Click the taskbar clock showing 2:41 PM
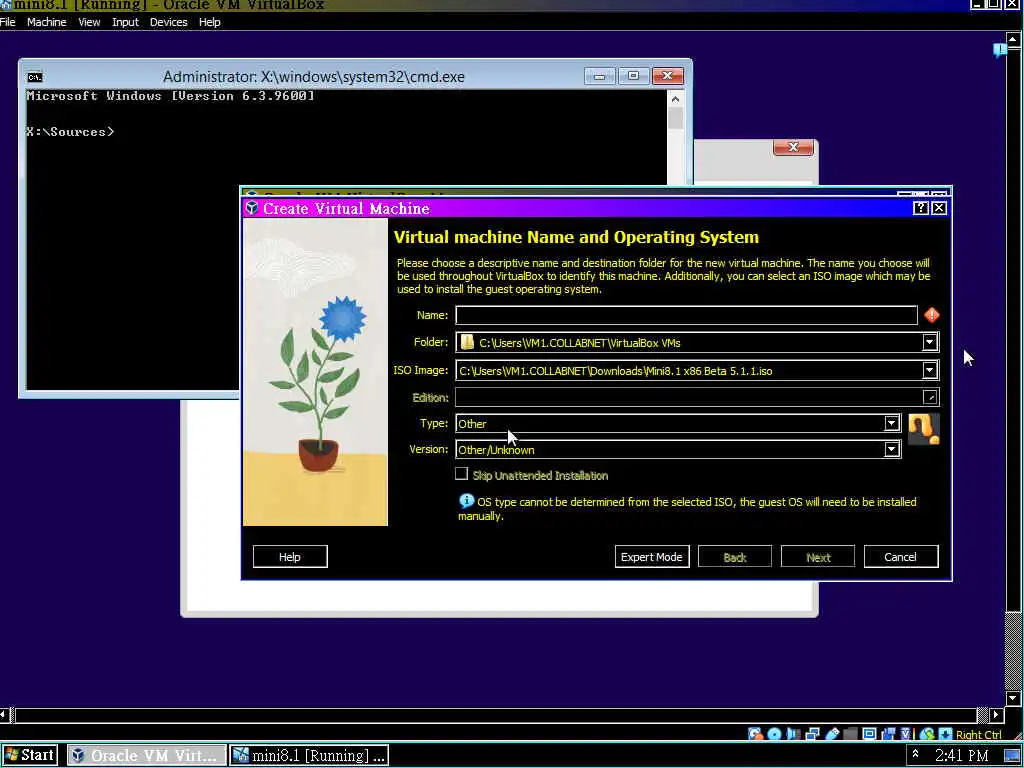 tap(961, 756)
